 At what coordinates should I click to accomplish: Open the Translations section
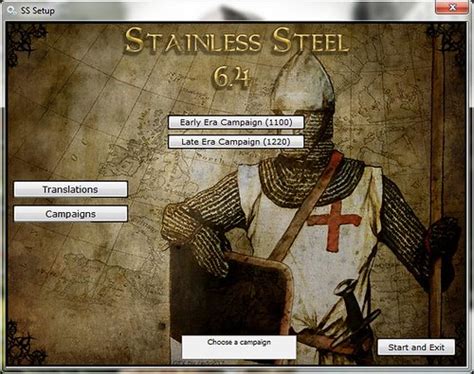pyautogui.click(x=70, y=189)
